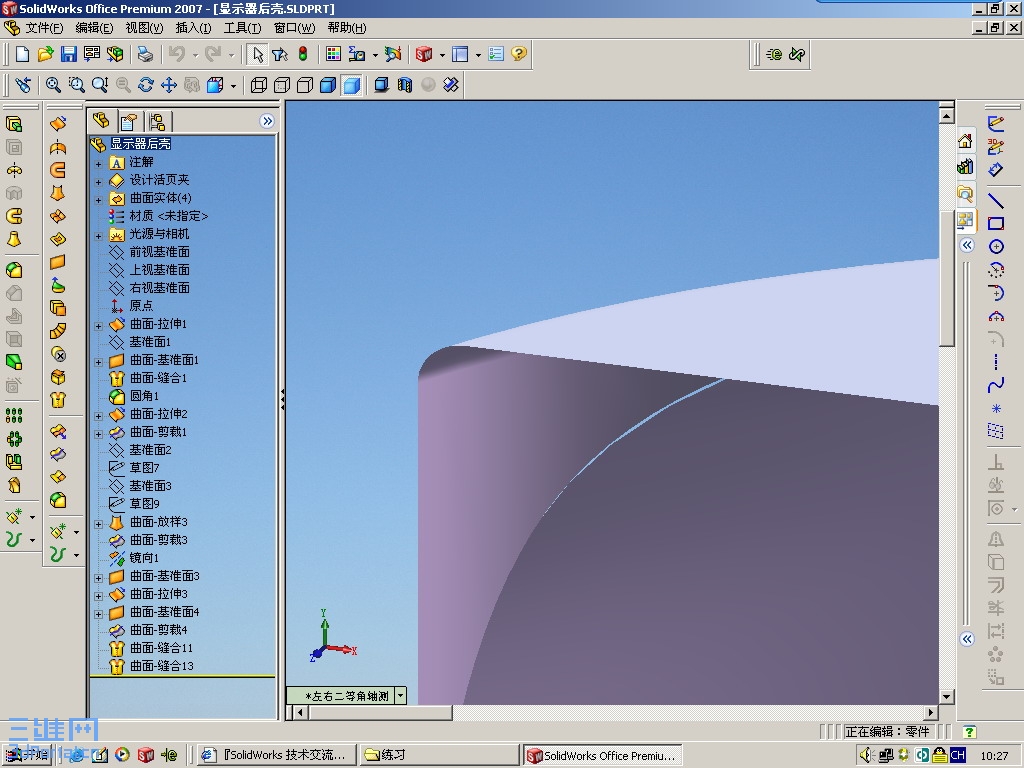Viewport: 1024px width, 768px height.
Task: Toggle Shaded display mode
Action: point(351,85)
